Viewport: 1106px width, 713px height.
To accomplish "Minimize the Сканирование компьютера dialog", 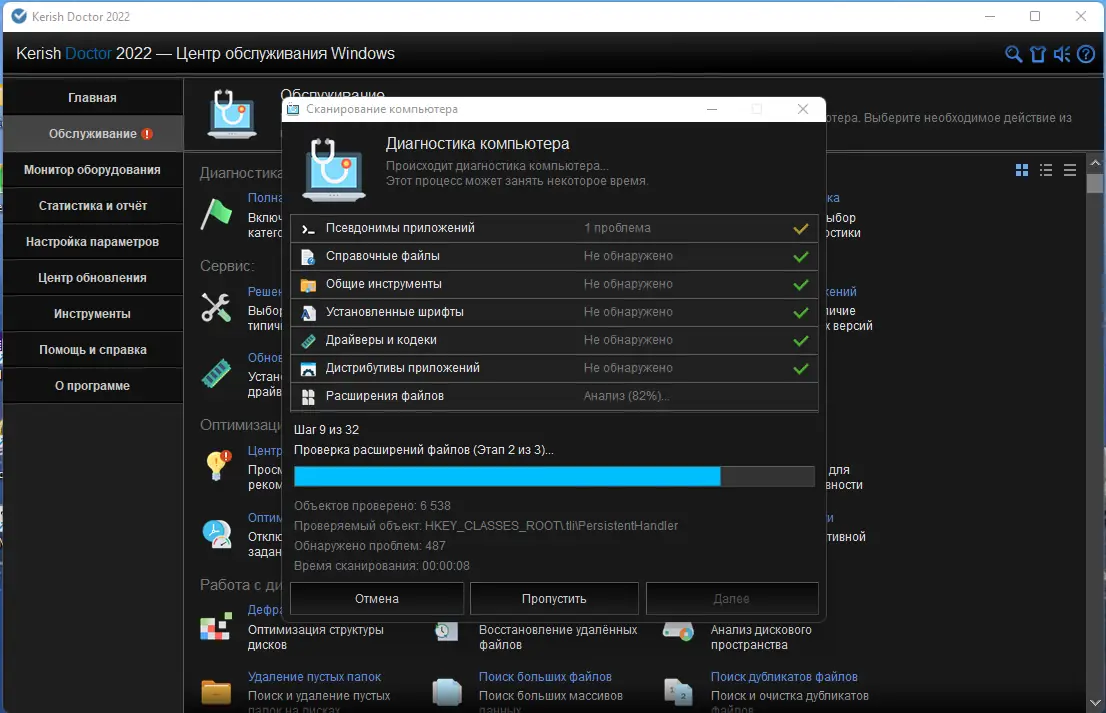I will 712,109.
